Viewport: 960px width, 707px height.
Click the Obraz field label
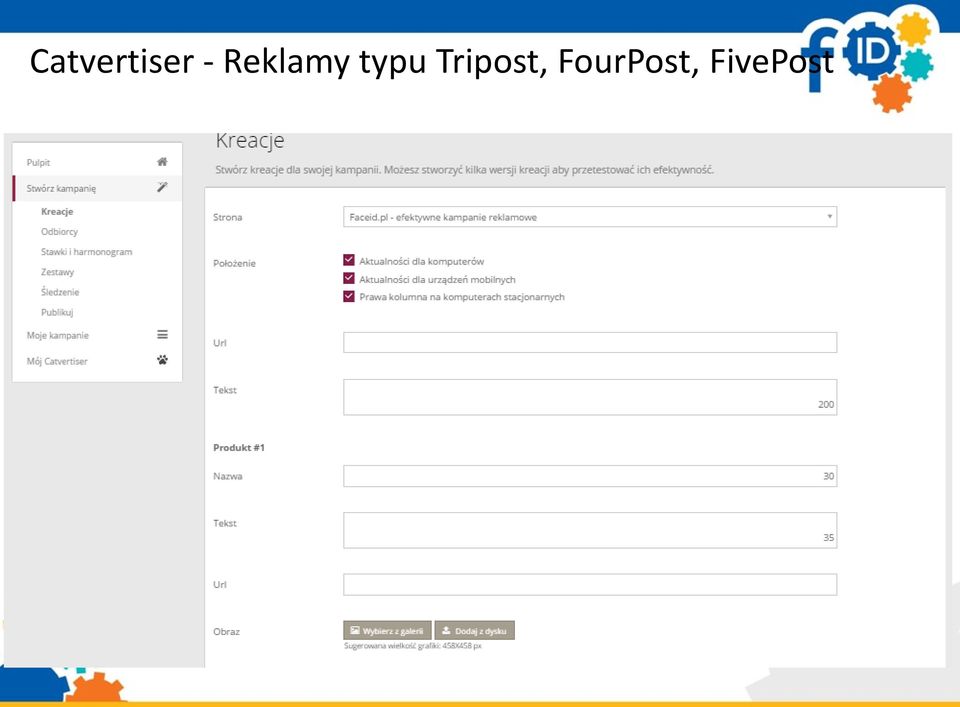(226, 631)
